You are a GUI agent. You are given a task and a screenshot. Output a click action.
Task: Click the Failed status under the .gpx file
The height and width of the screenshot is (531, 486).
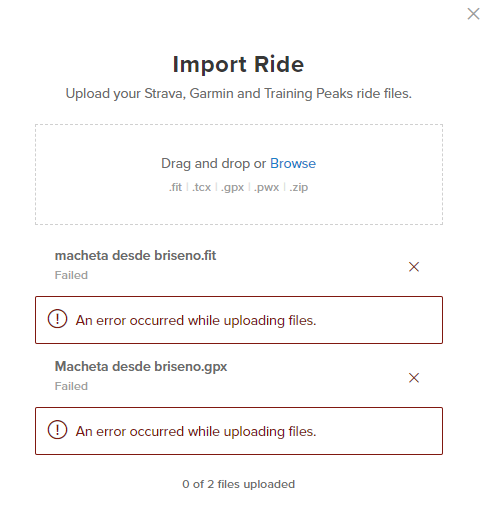pyautogui.click(x=71, y=386)
